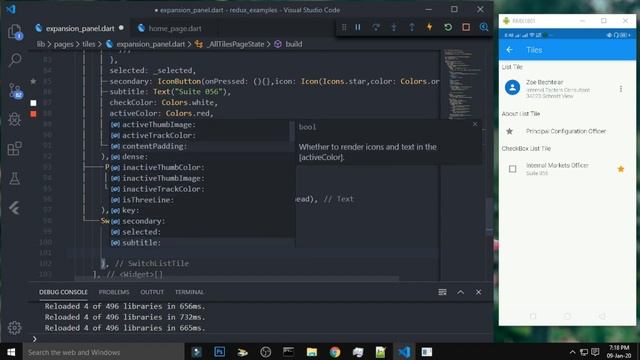Image resolution: width=640 pixels, height=360 pixels.
Task: Maximize the panel with the chevron up
Action: coord(460,292)
